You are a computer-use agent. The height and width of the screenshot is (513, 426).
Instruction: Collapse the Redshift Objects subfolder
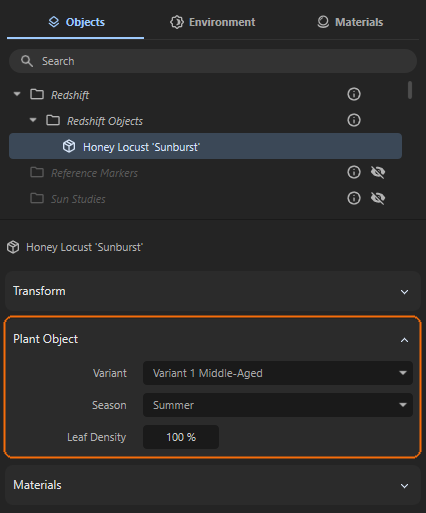[x=33, y=120]
